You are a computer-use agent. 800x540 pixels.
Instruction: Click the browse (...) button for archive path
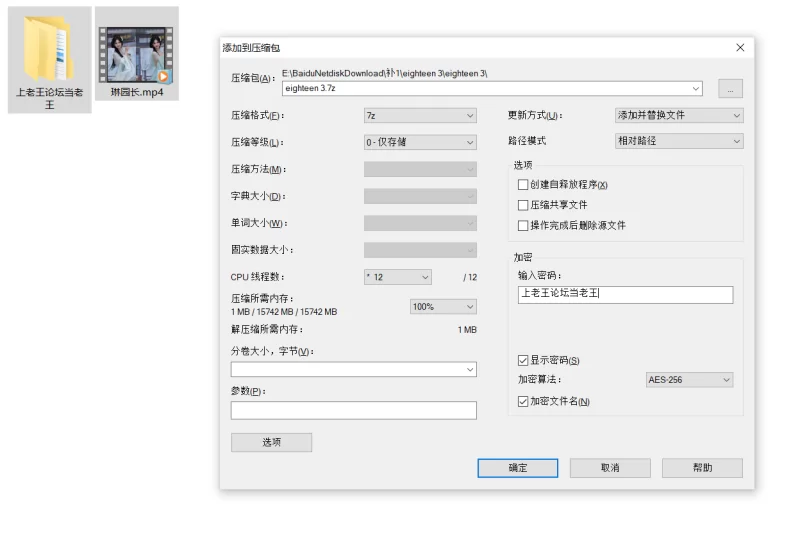(x=730, y=89)
